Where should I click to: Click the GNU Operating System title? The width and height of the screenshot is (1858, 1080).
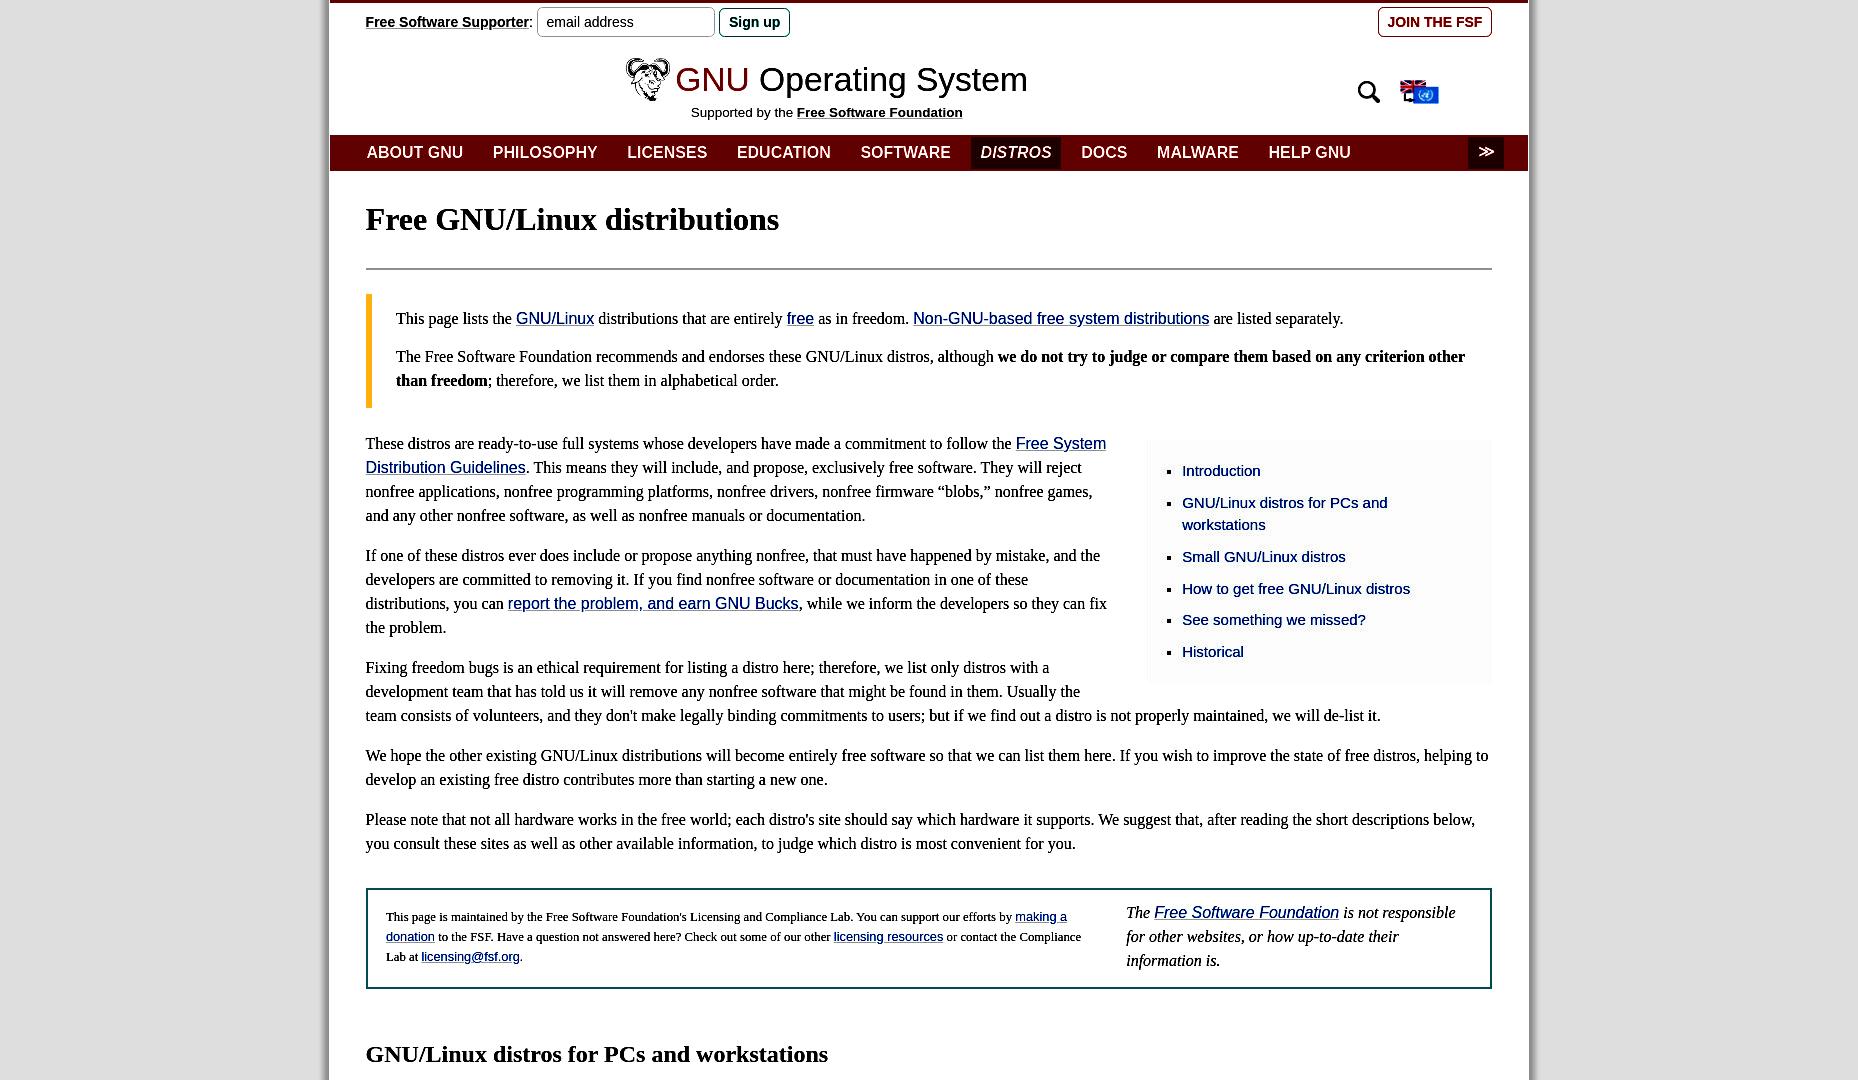coord(851,80)
